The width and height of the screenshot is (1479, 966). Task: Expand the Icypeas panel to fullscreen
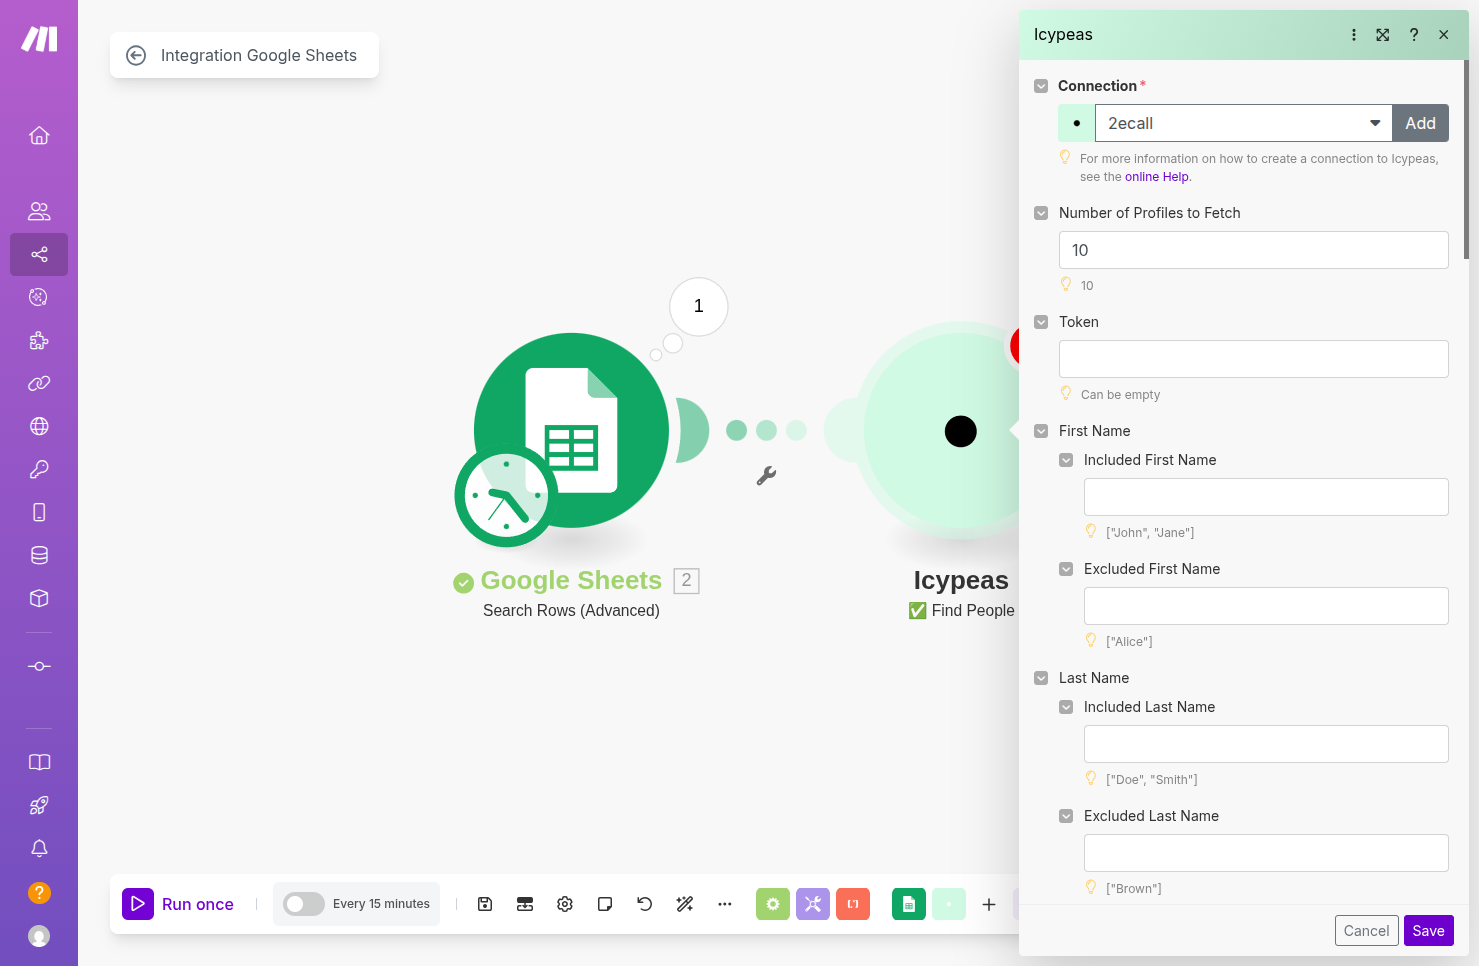(x=1383, y=35)
